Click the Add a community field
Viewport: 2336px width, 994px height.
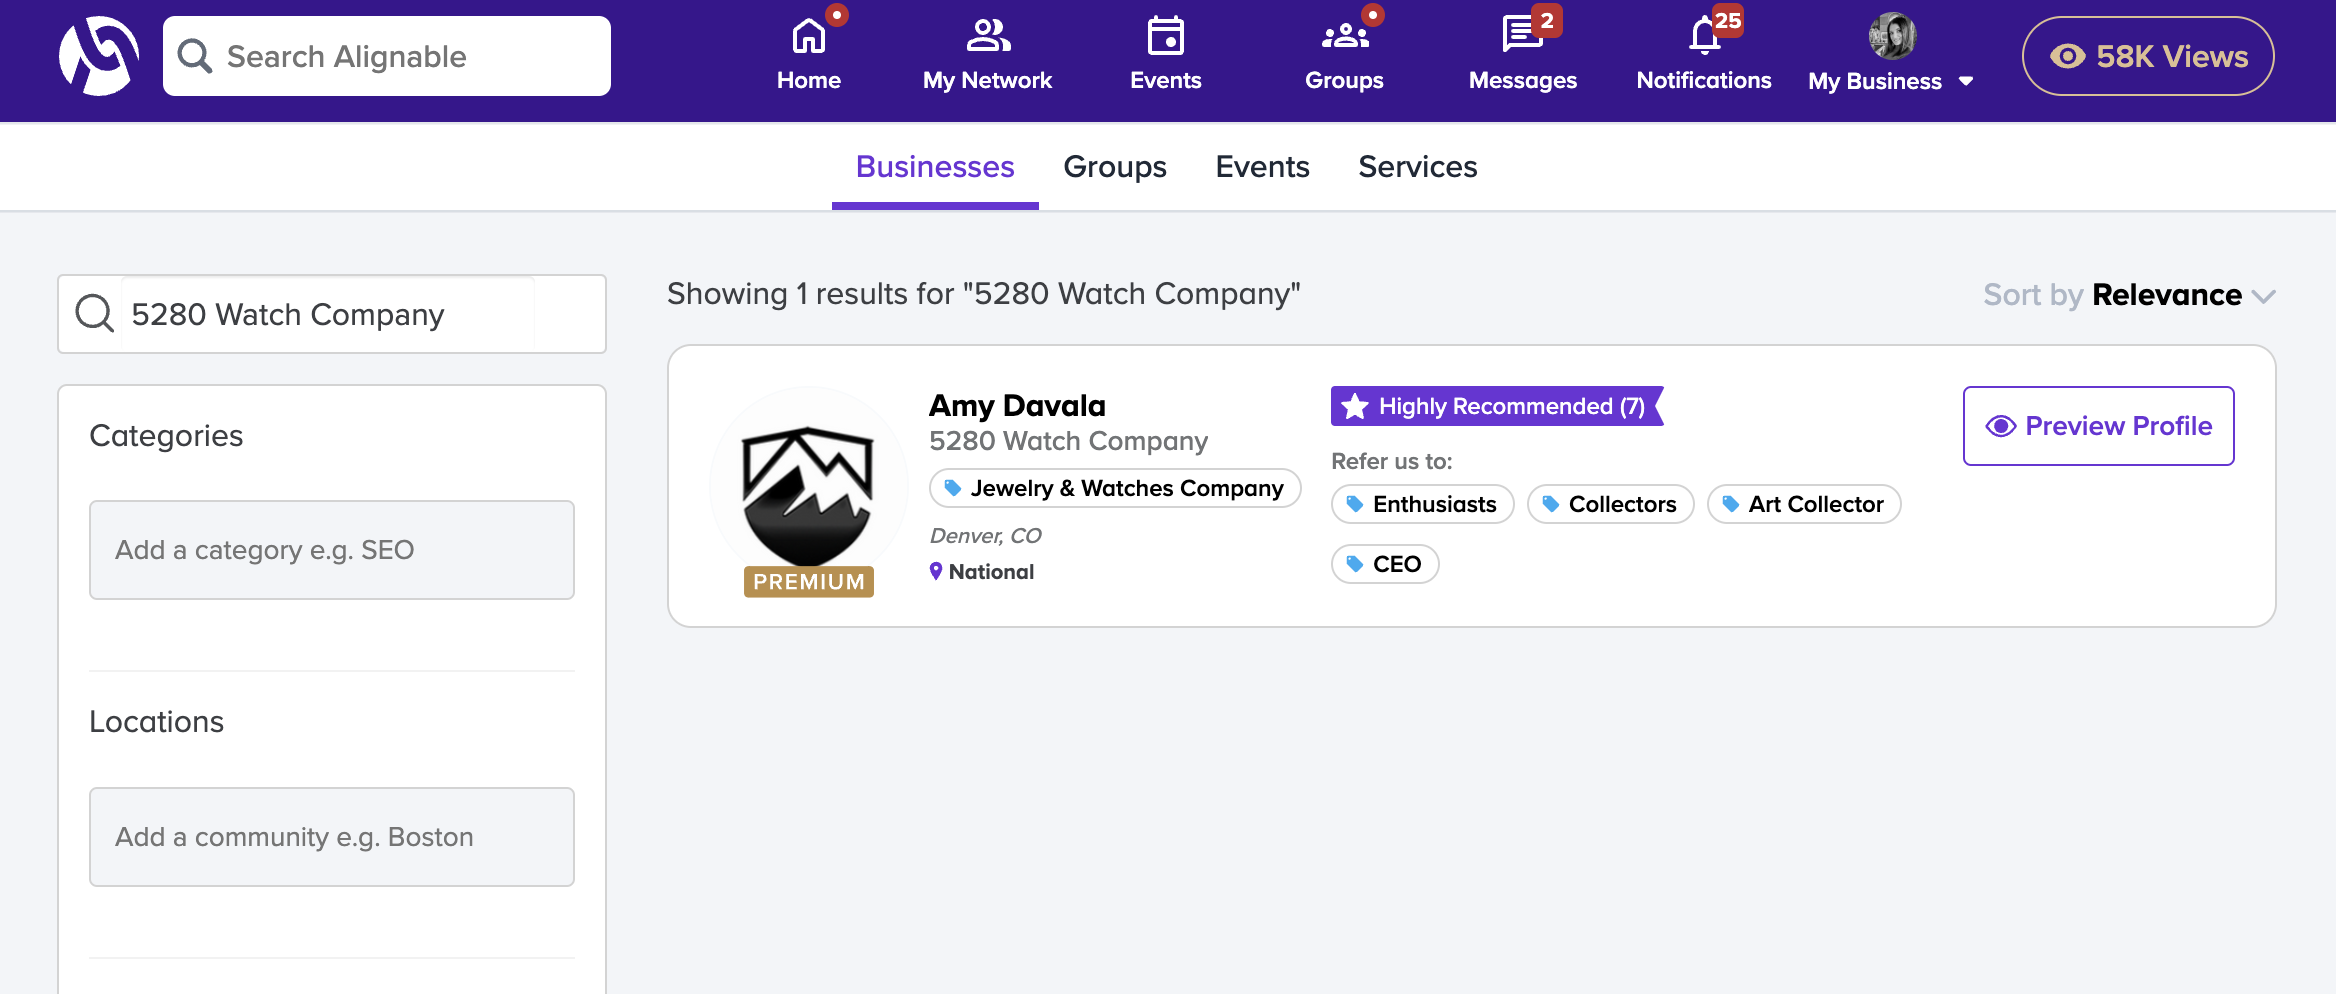tap(332, 837)
